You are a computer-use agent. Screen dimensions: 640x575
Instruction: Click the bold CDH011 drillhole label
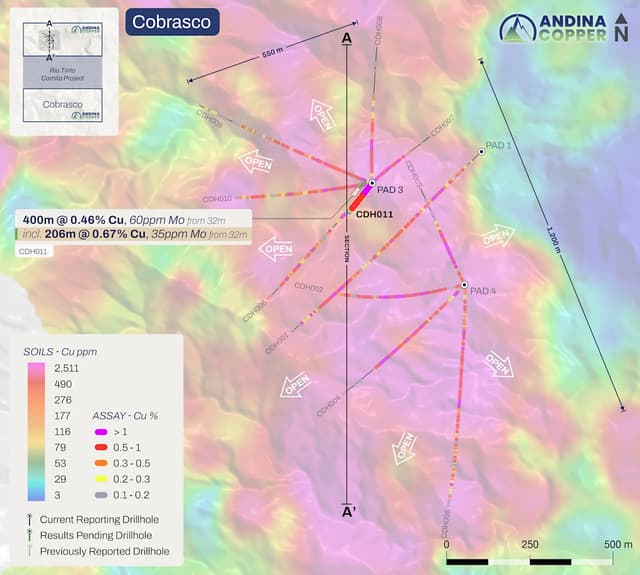[x=374, y=214]
